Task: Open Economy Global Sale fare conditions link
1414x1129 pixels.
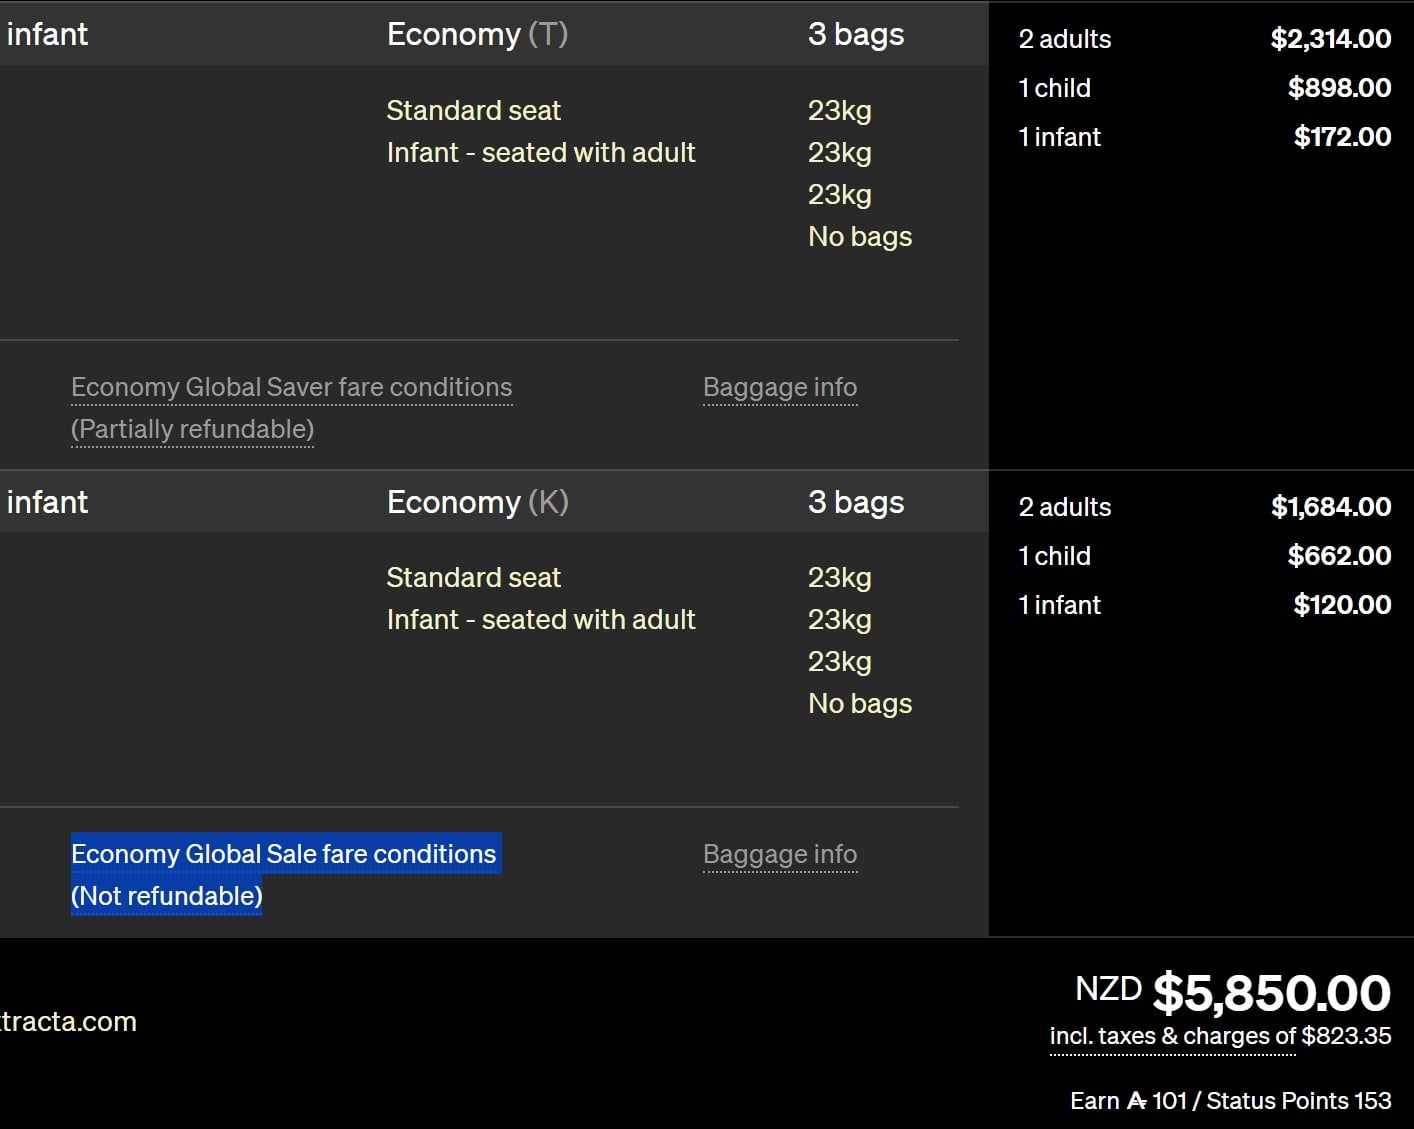Action: click(283, 854)
